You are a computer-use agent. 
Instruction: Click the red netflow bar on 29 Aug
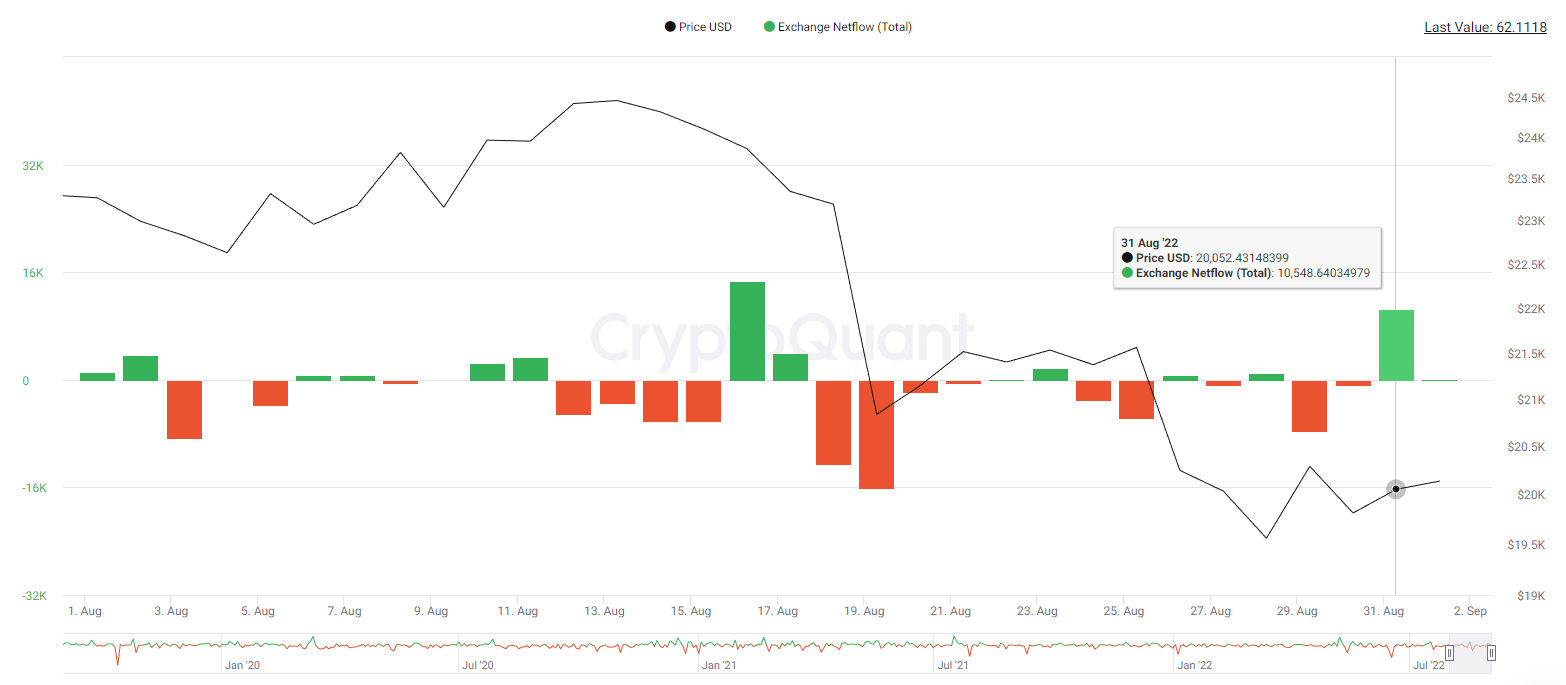[x=1309, y=406]
